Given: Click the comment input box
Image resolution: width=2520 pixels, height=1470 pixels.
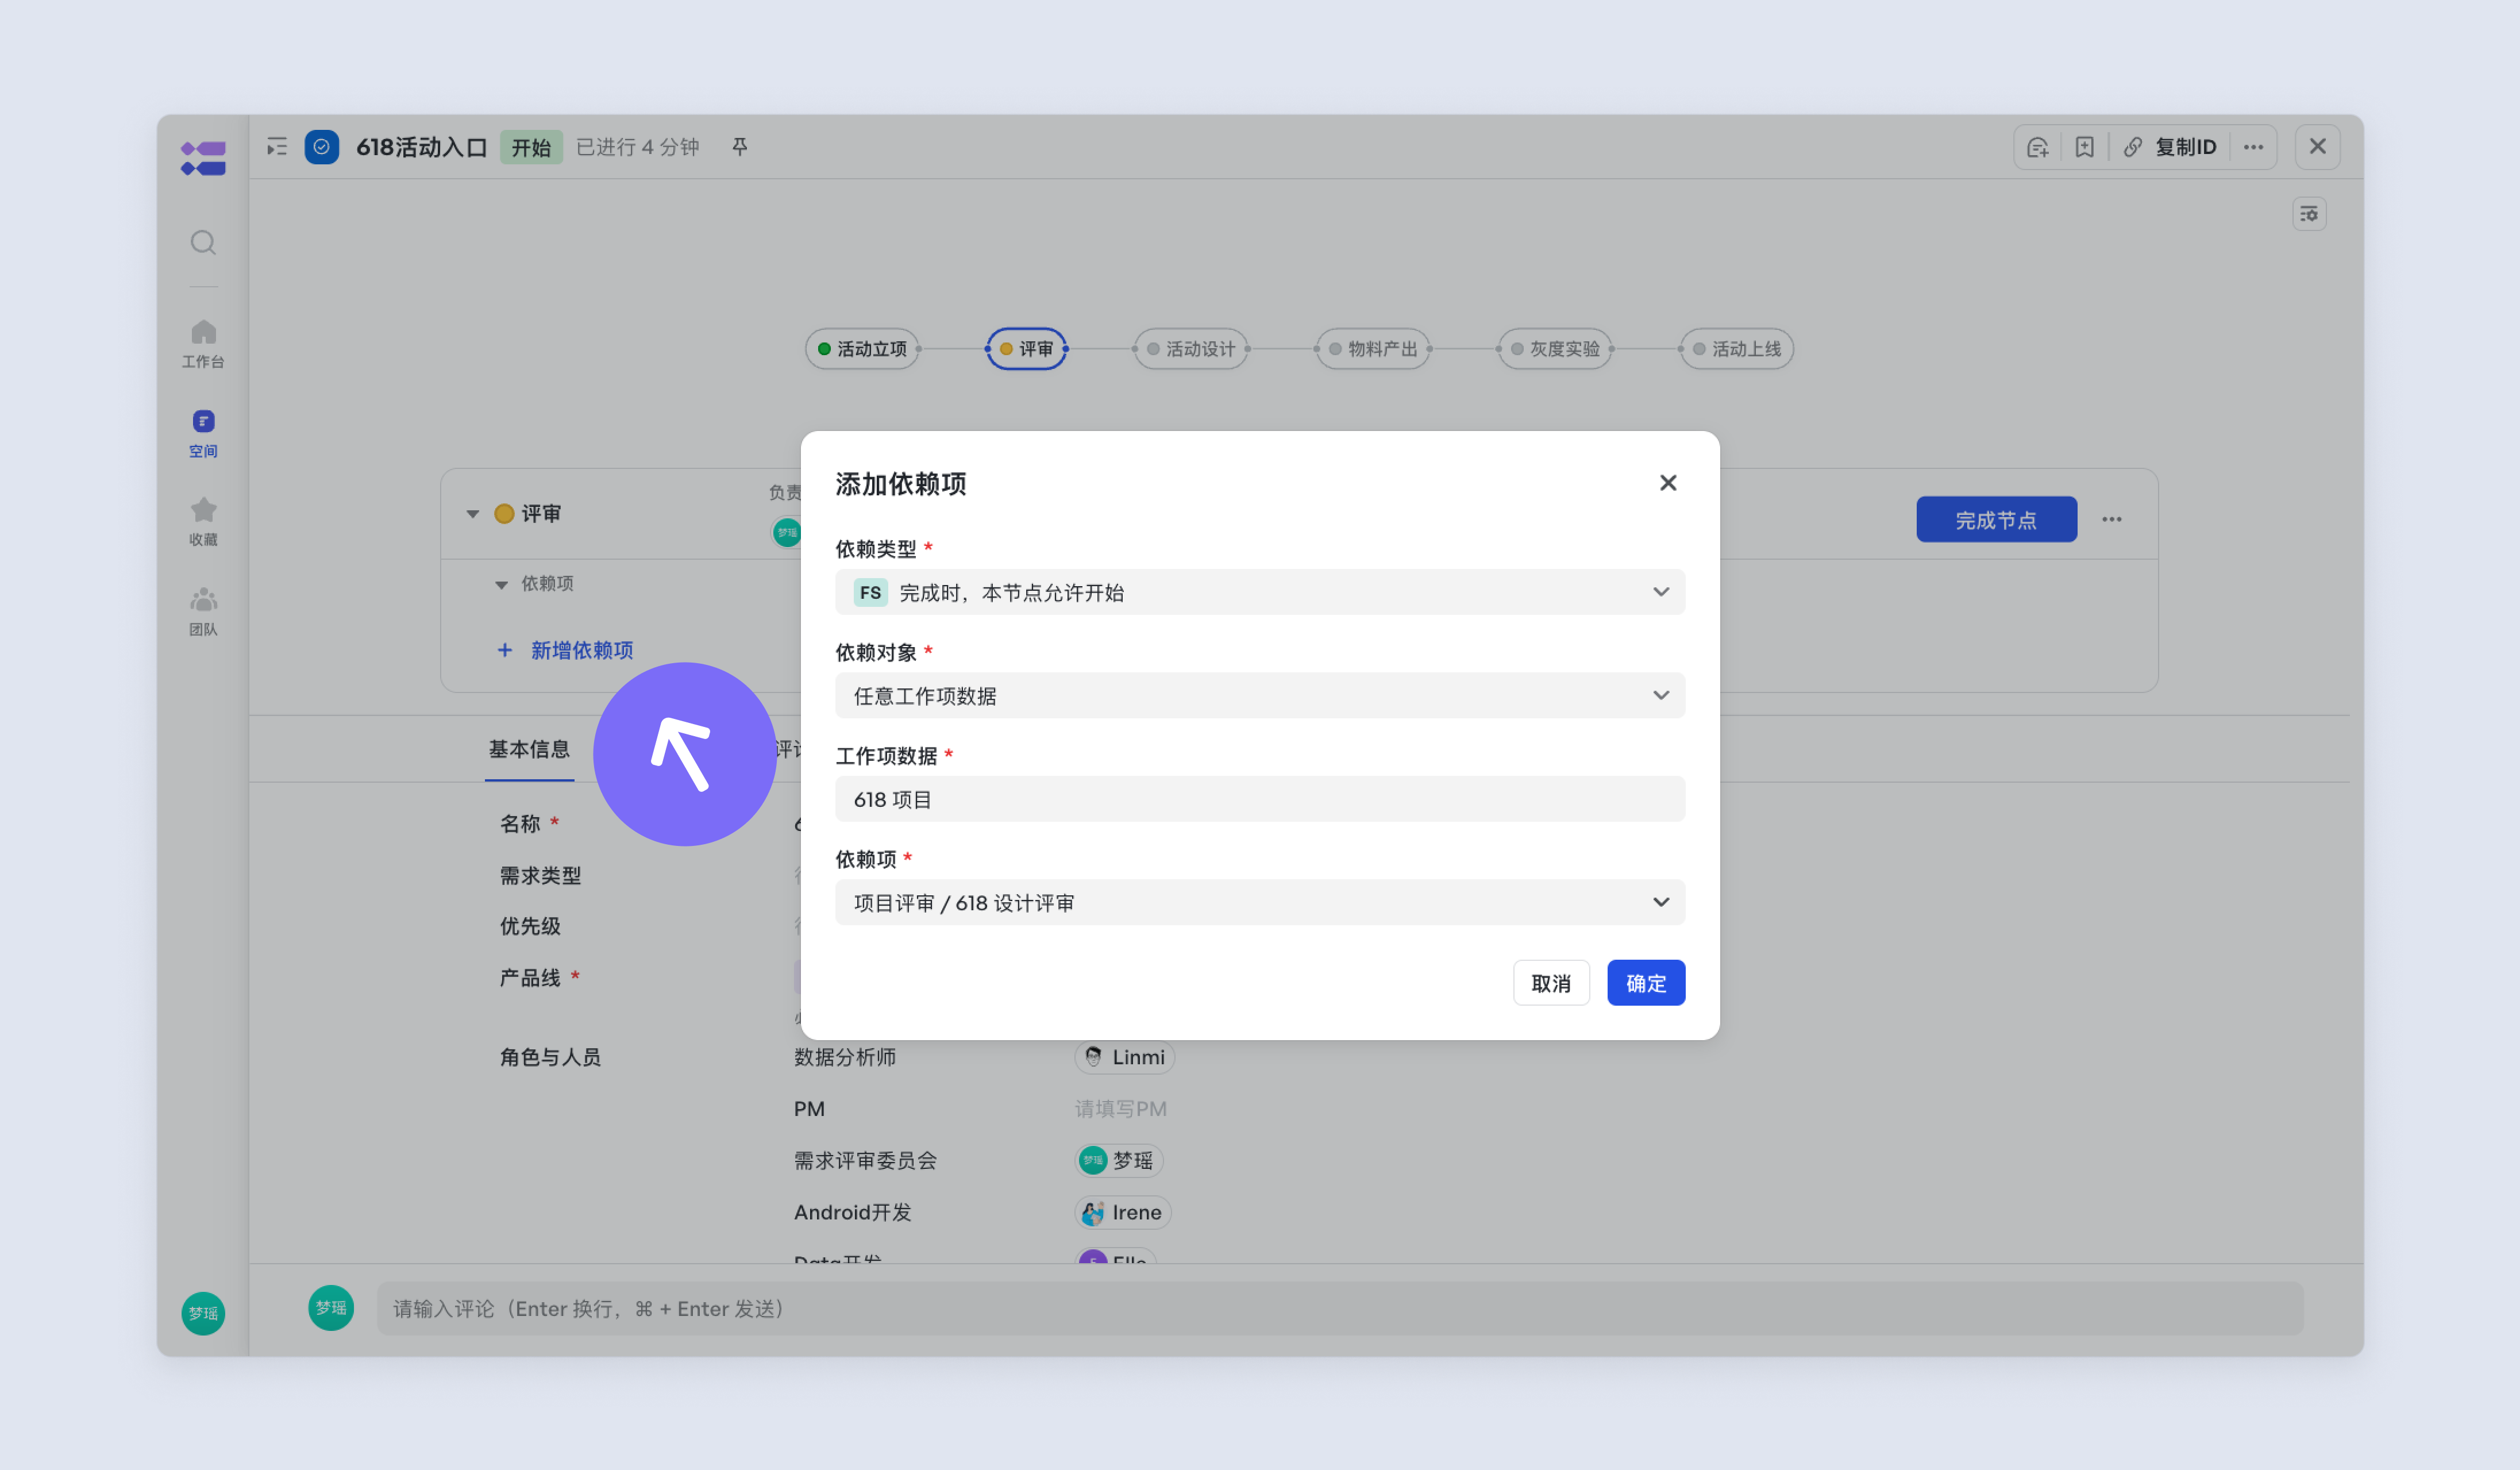Looking at the screenshot, I should click(x=1340, y=1309).
